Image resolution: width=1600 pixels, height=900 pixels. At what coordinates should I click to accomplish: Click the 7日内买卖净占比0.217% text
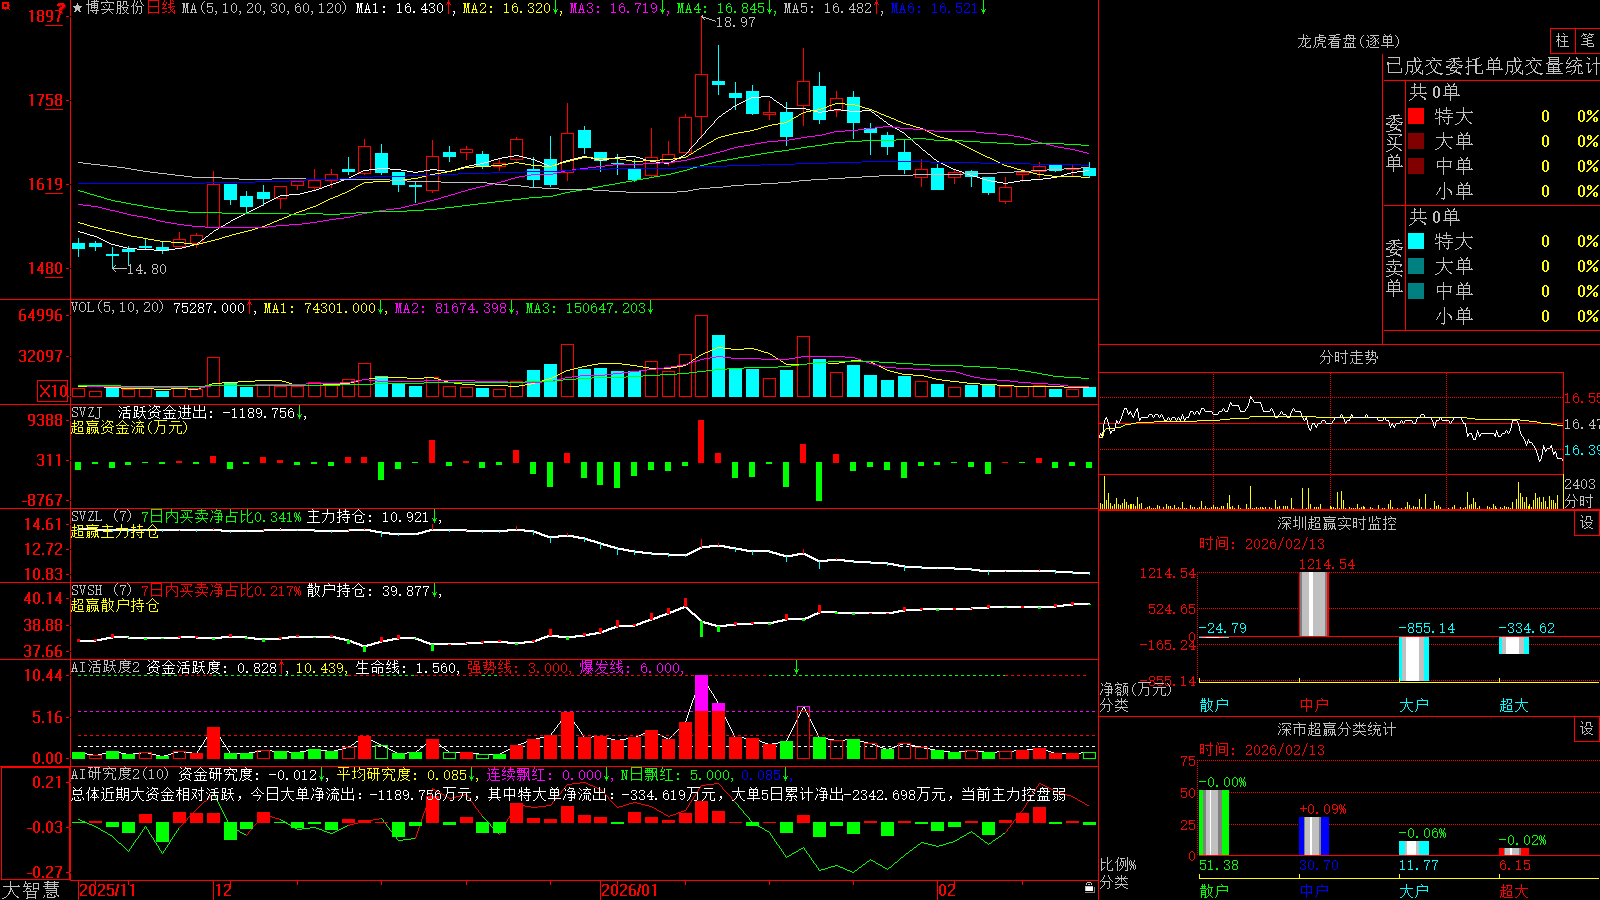pos(221,591)
